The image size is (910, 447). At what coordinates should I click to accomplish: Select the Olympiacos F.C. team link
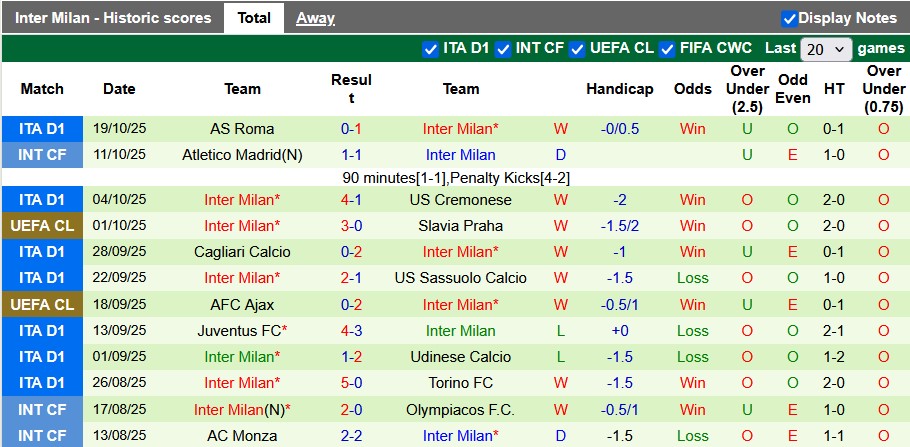pos(460,410)
